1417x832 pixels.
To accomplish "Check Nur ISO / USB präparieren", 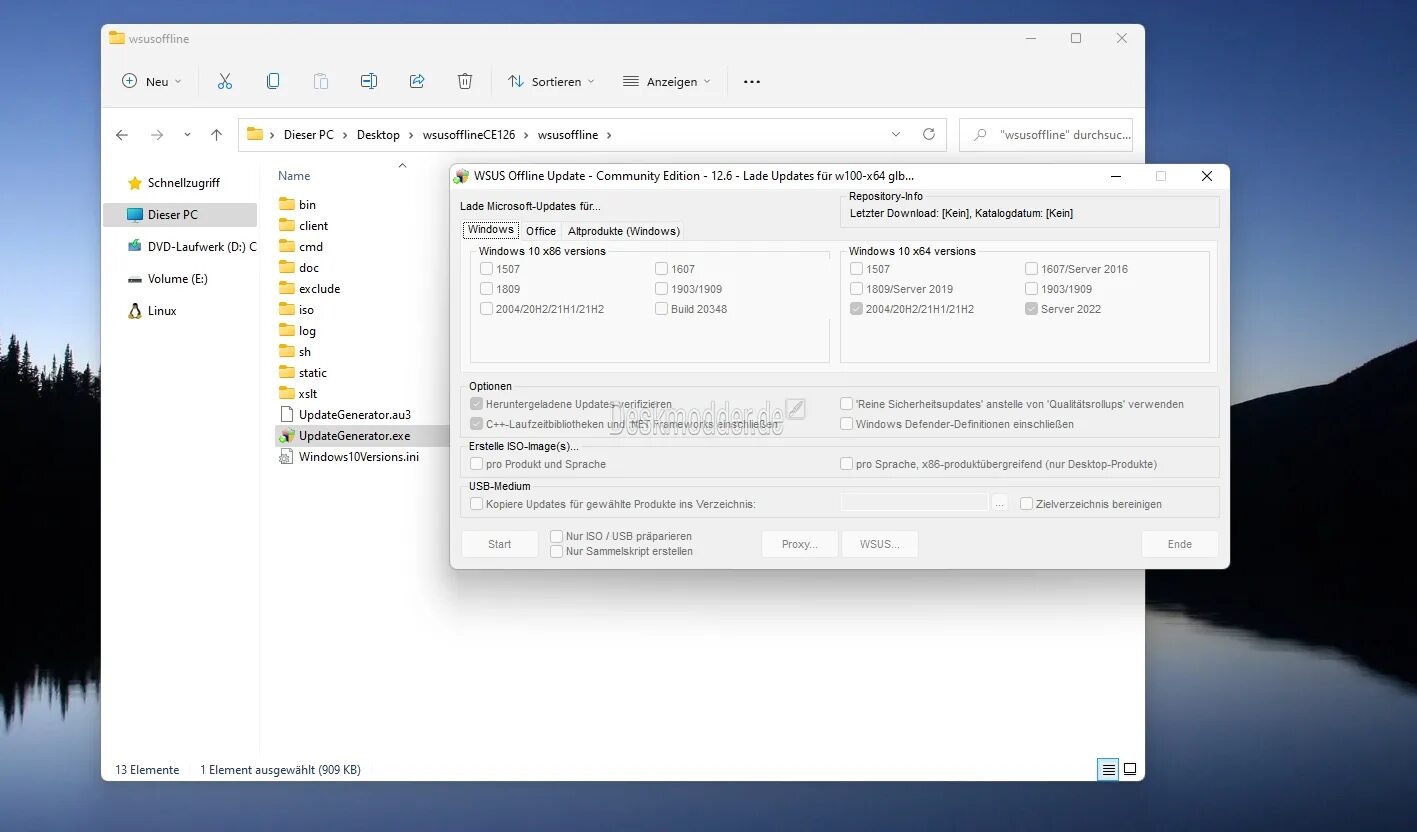I will pyautogui.click(x=557, y=536).
